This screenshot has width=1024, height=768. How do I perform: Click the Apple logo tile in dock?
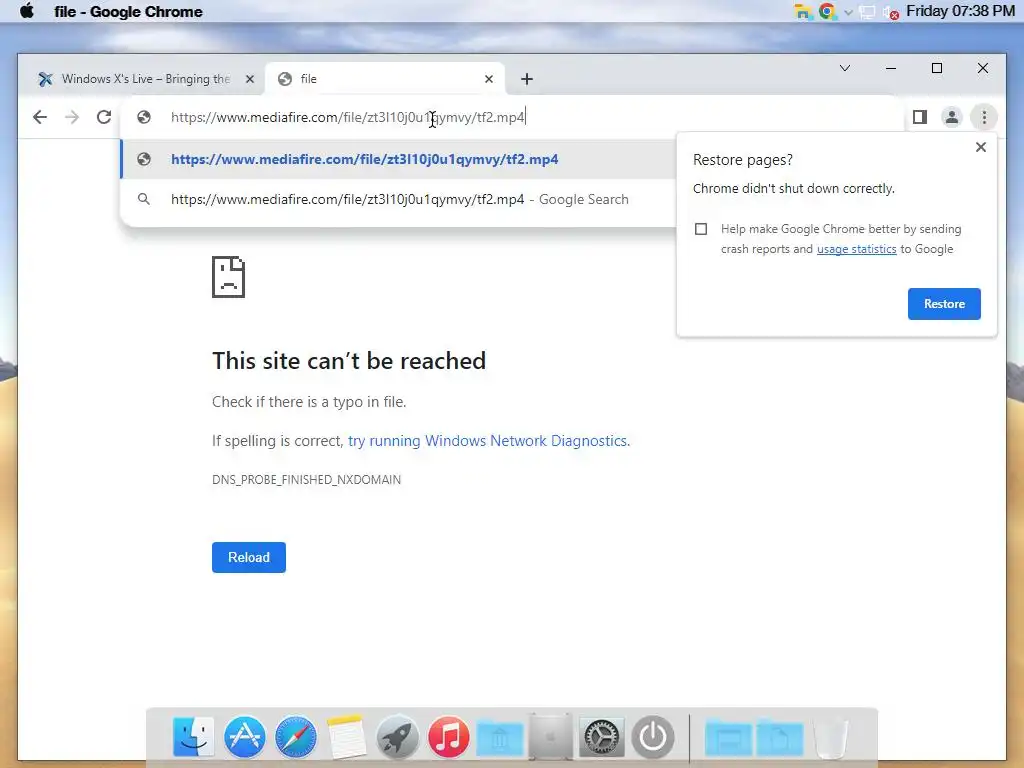click(x=550, y=737)
